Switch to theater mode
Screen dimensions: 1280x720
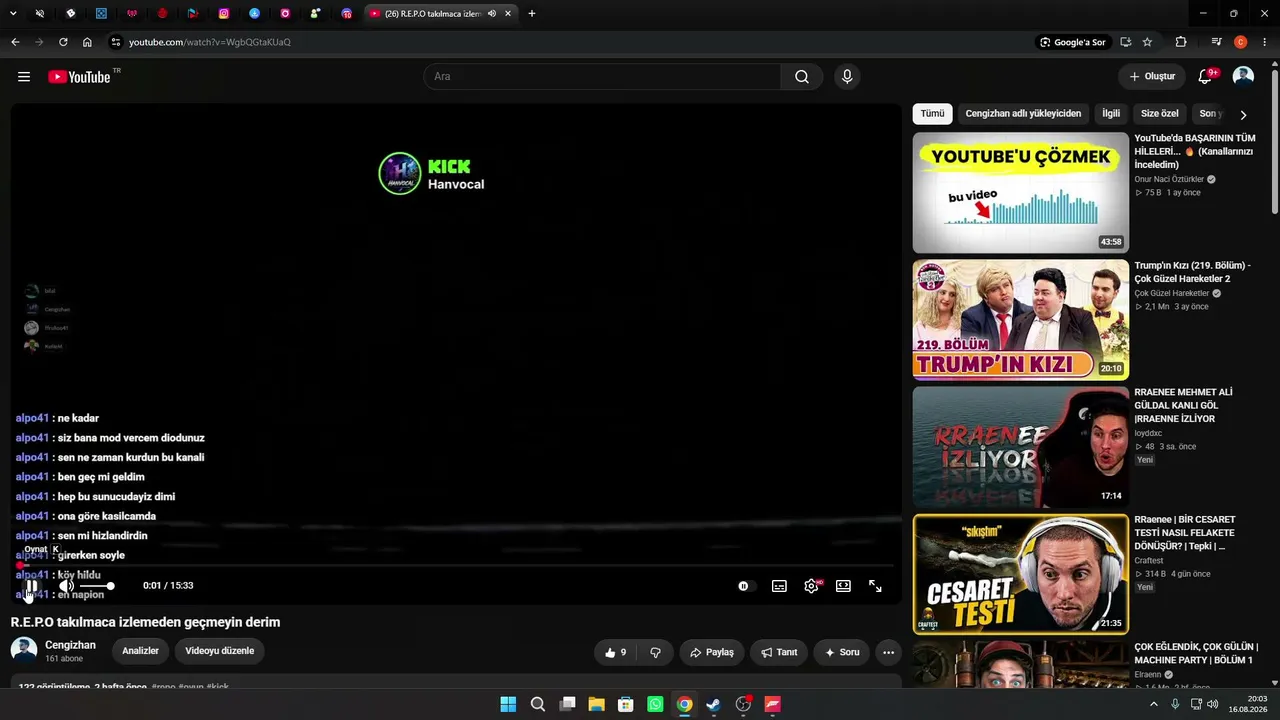coord(843,586)
